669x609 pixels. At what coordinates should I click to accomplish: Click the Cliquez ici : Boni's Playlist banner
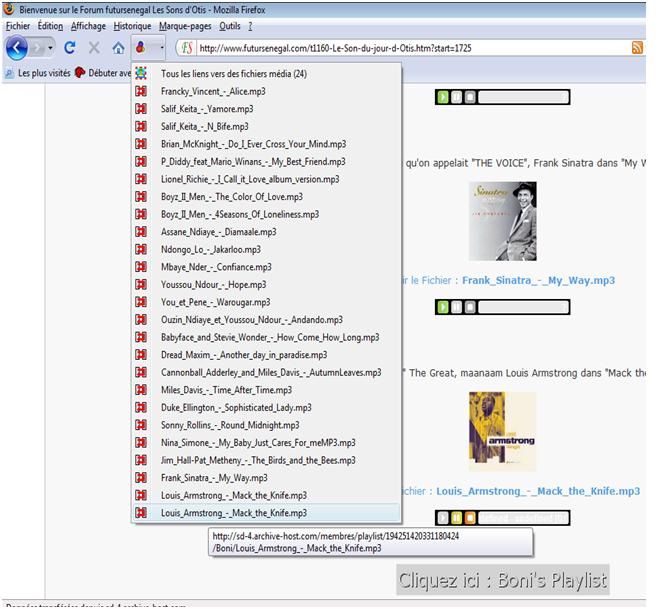(x=503, y=580)
